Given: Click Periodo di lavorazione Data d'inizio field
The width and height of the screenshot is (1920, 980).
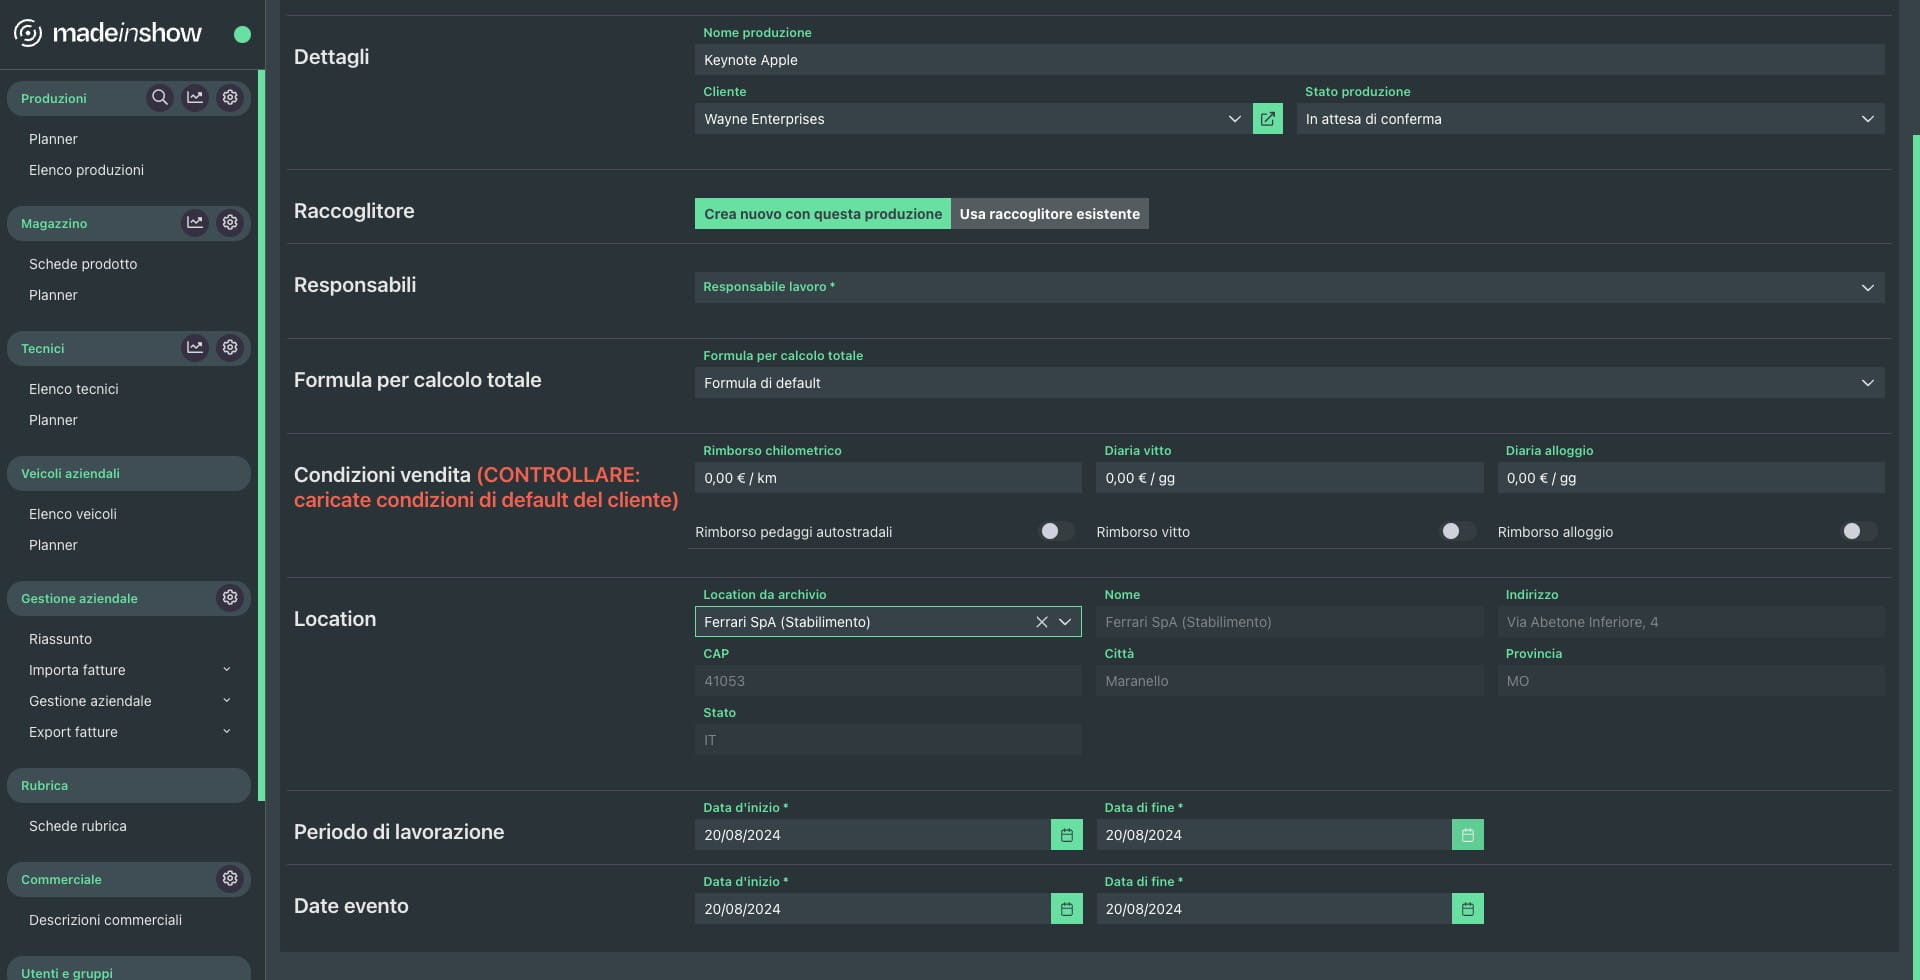Looking at the screenshot, I should [x=872, y=835].
